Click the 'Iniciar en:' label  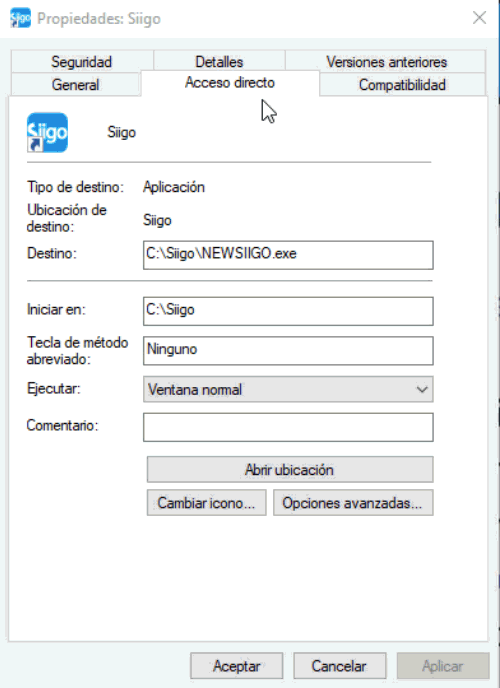click(56, 310)
